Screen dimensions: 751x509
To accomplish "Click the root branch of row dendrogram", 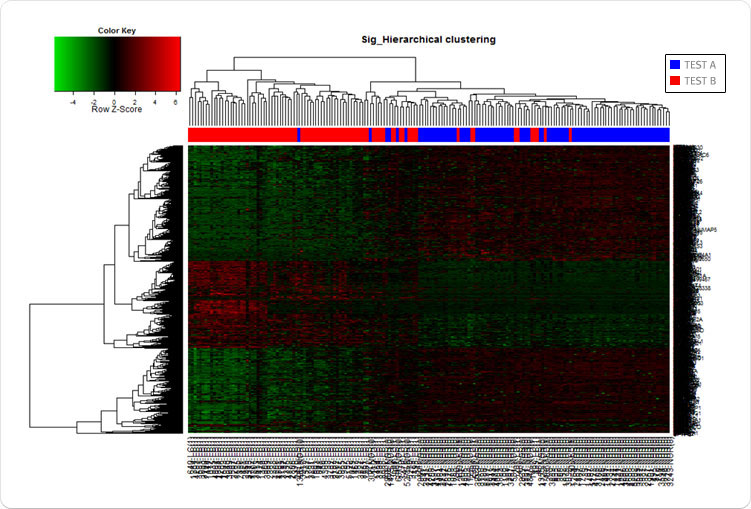I will coord(31,362).
